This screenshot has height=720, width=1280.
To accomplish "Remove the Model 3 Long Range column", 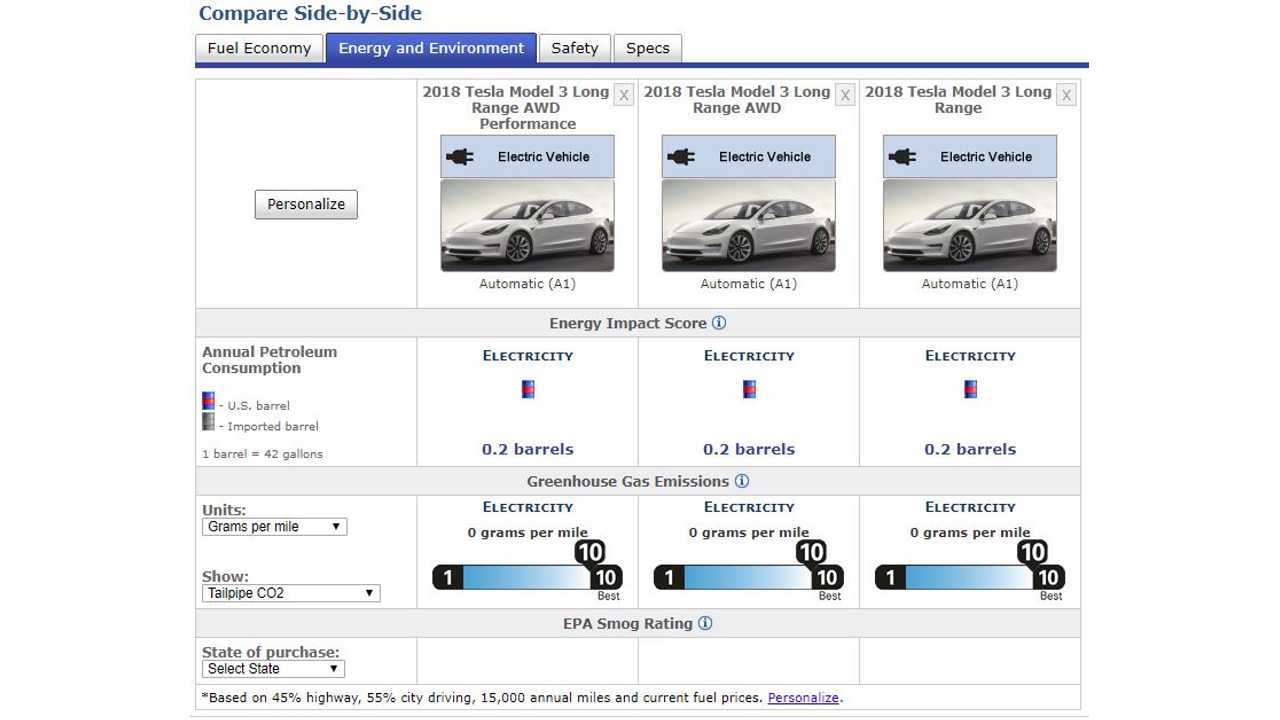I will [x=1066, y=95].
